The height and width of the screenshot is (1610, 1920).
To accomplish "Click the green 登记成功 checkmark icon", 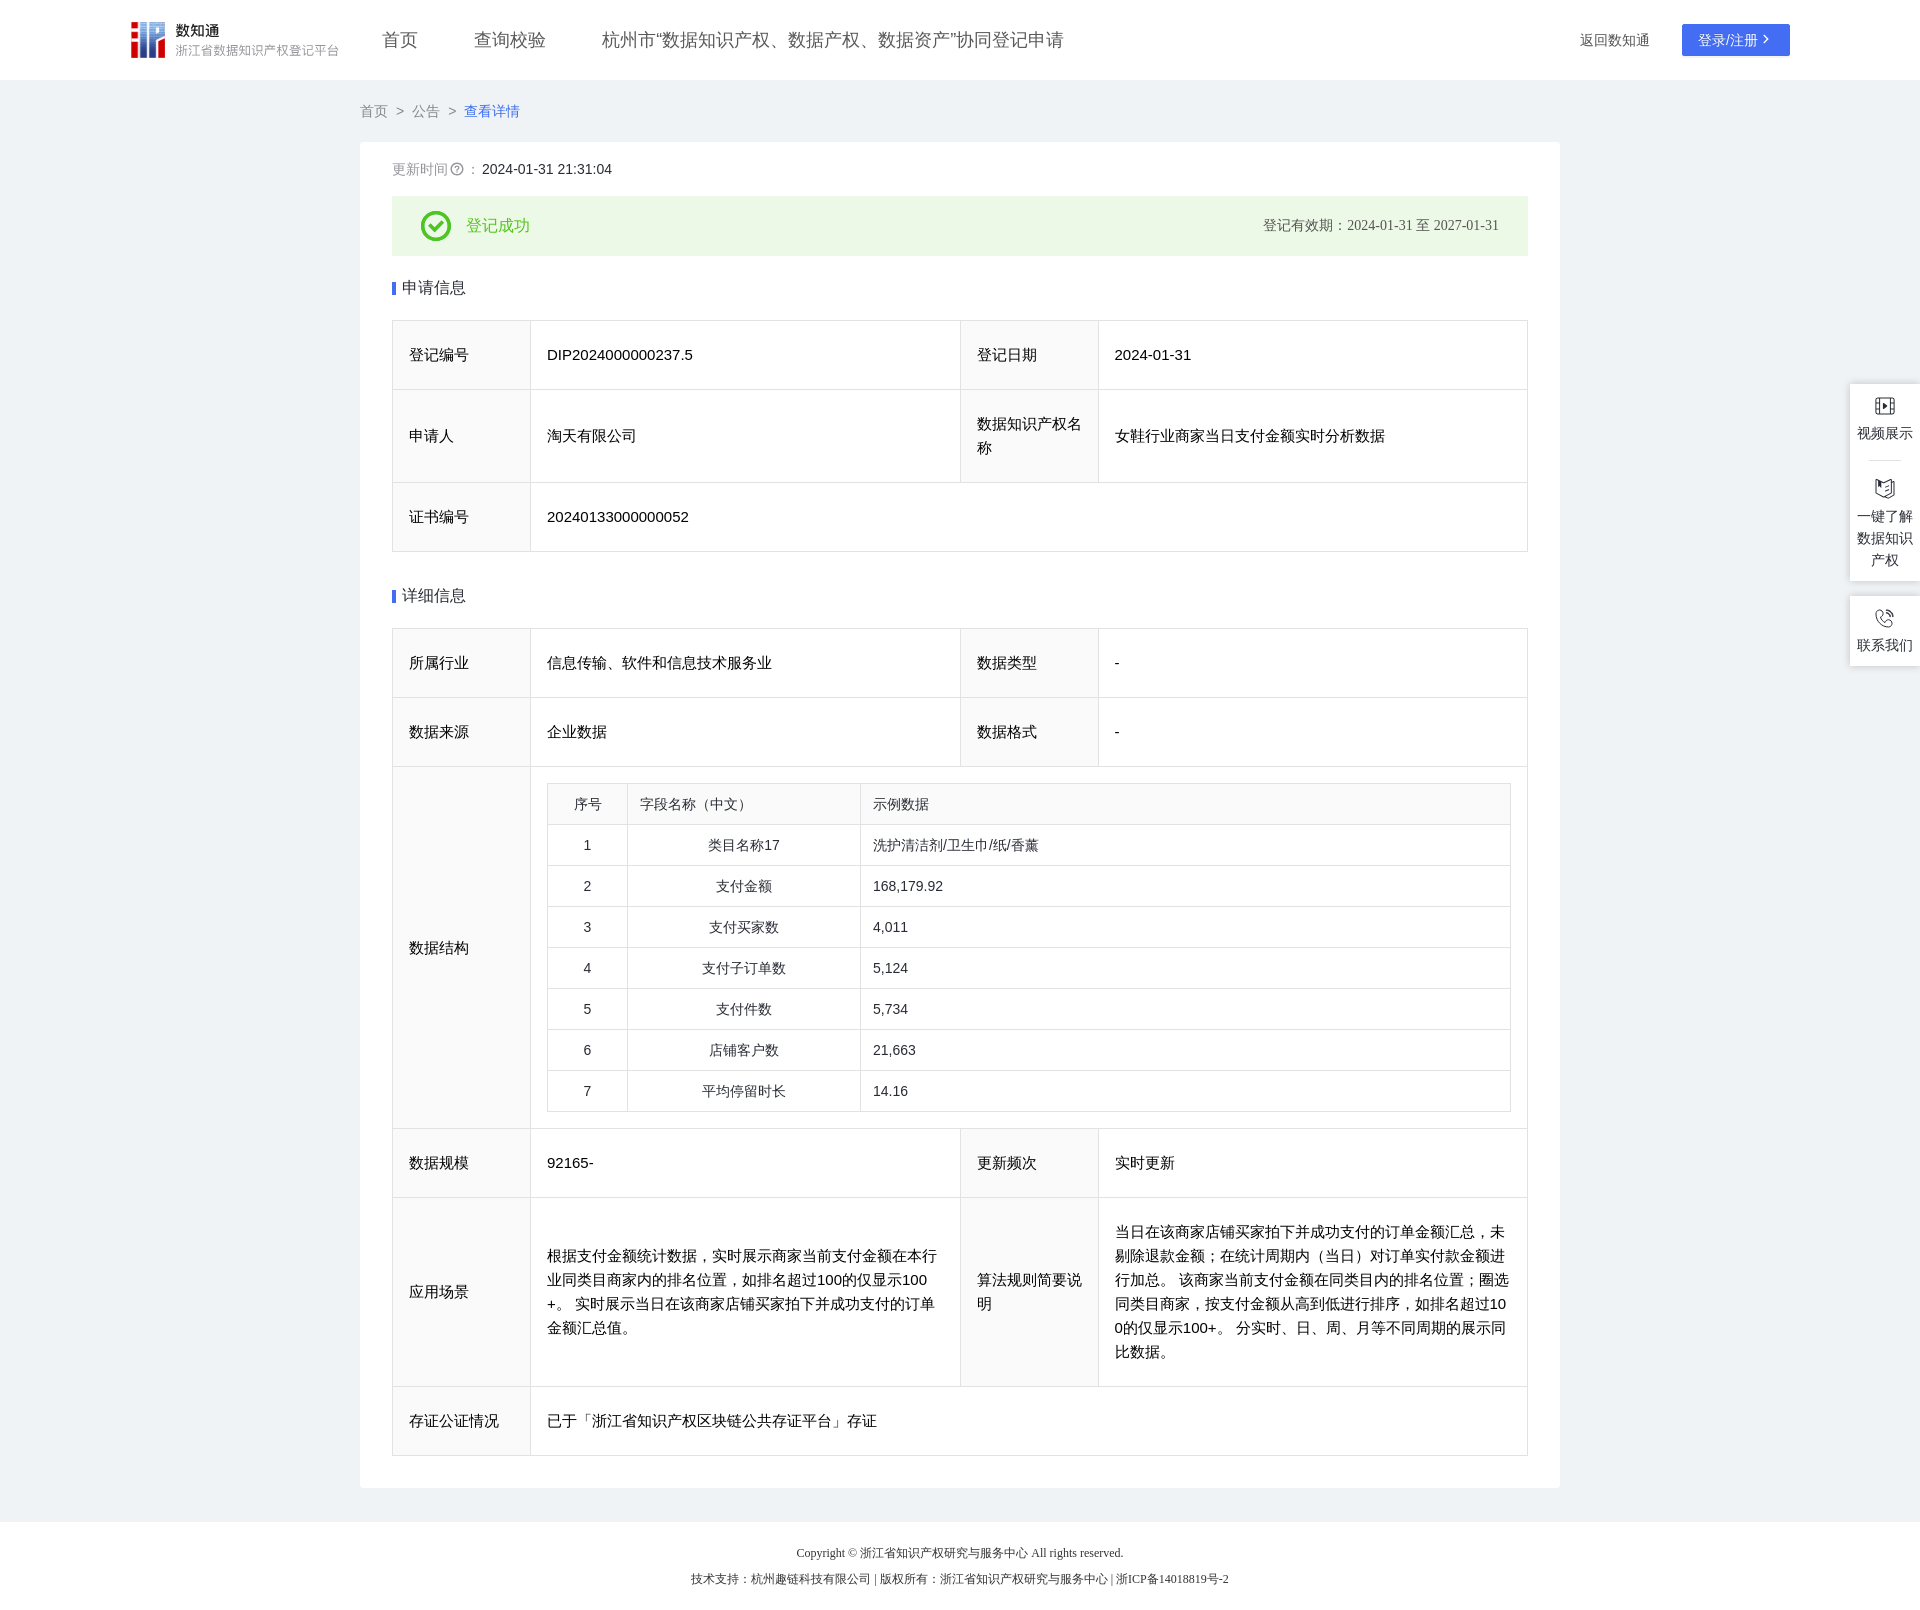I will pos(436,226).
